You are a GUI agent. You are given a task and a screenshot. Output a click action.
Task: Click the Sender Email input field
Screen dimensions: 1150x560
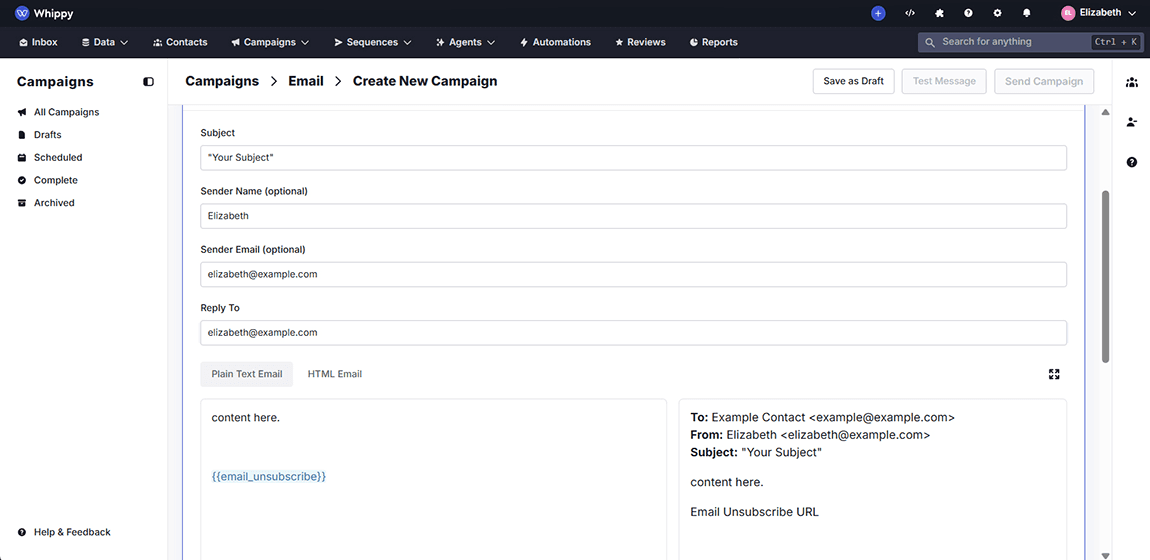click(x=634, y=274)
